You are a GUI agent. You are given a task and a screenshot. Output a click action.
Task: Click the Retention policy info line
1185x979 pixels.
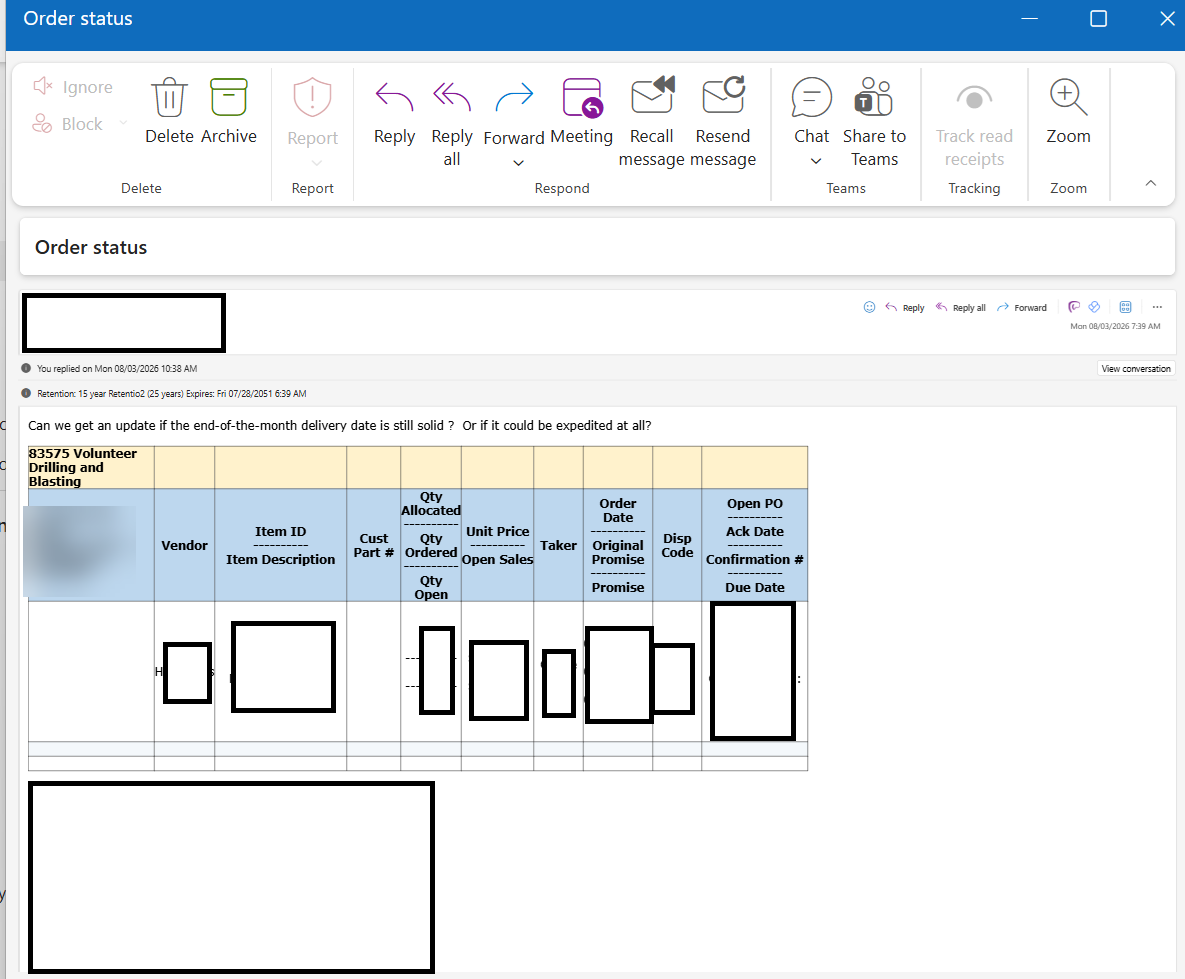pyautogui.click(x=172, y=394)
